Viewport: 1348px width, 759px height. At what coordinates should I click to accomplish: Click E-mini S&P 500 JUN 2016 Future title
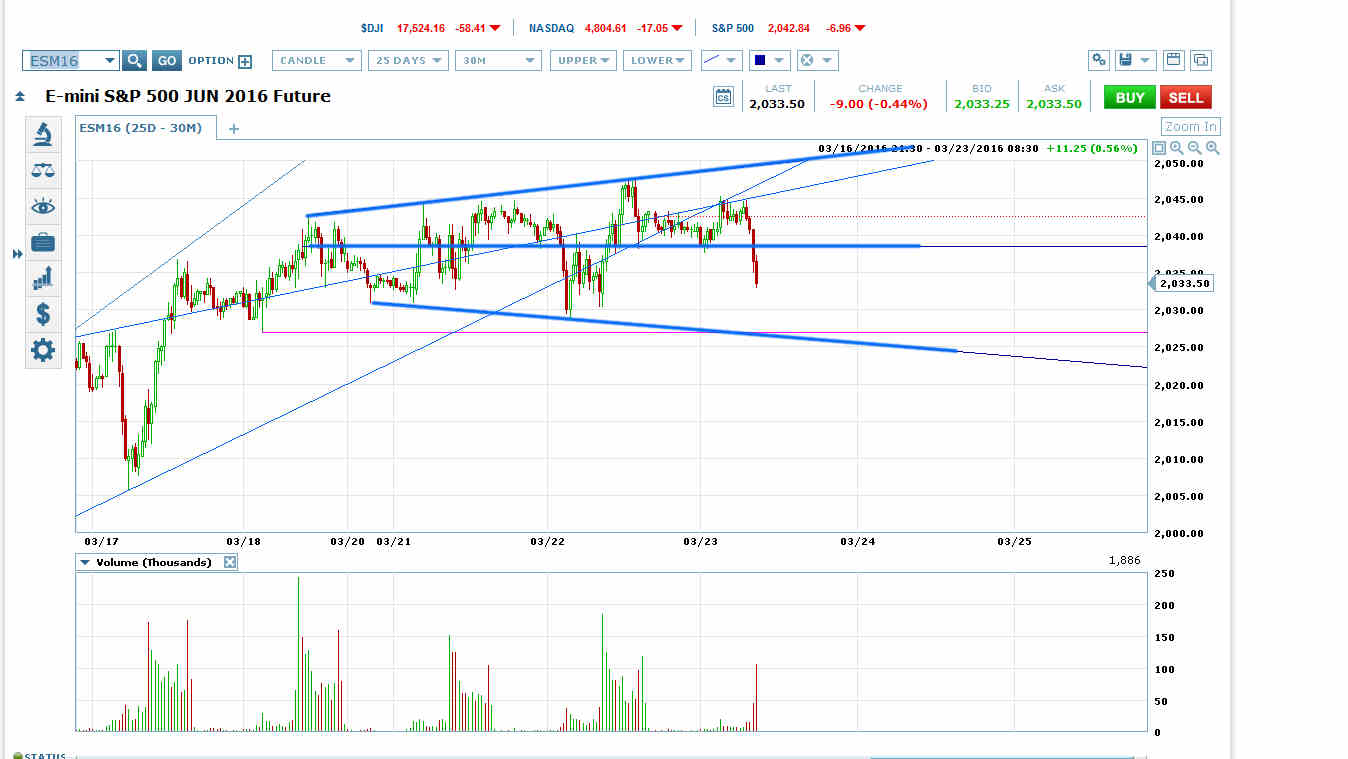tap(188, 97)
